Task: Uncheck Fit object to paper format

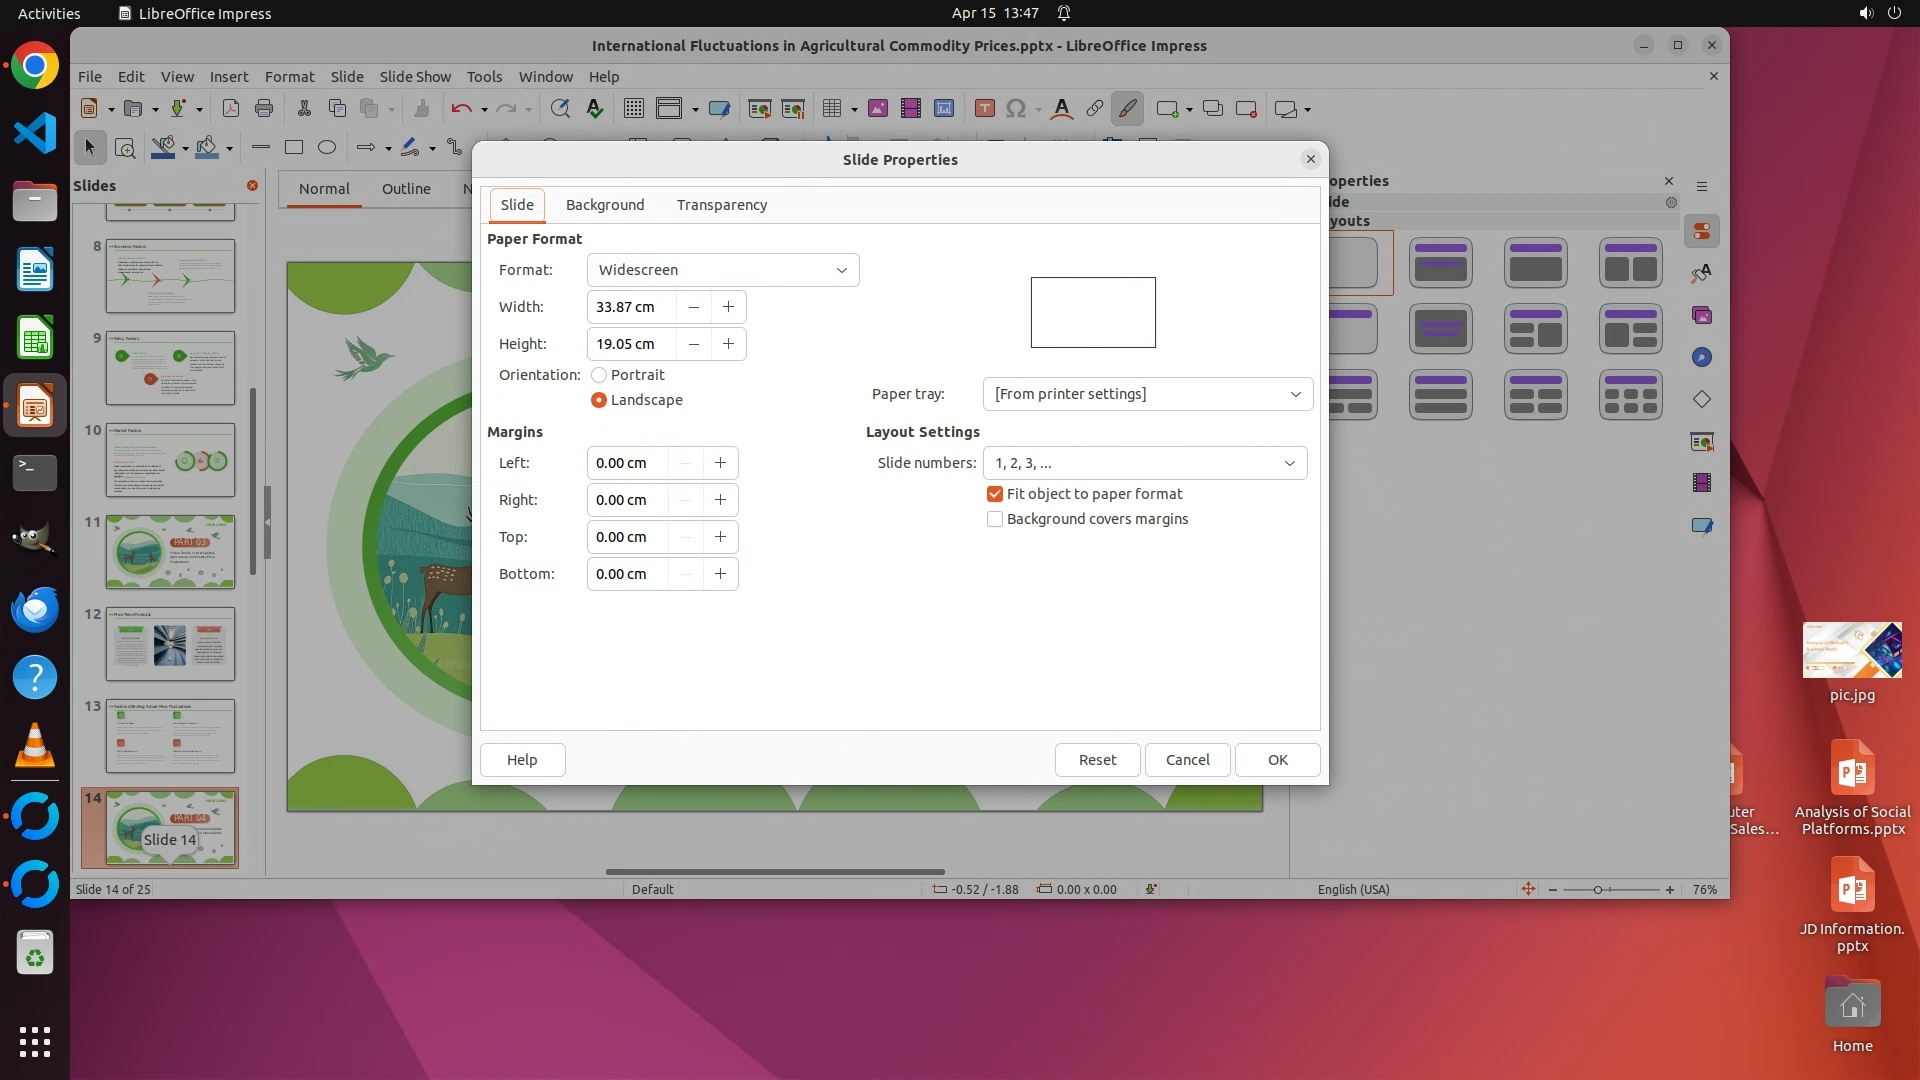Action: [995, 494]
